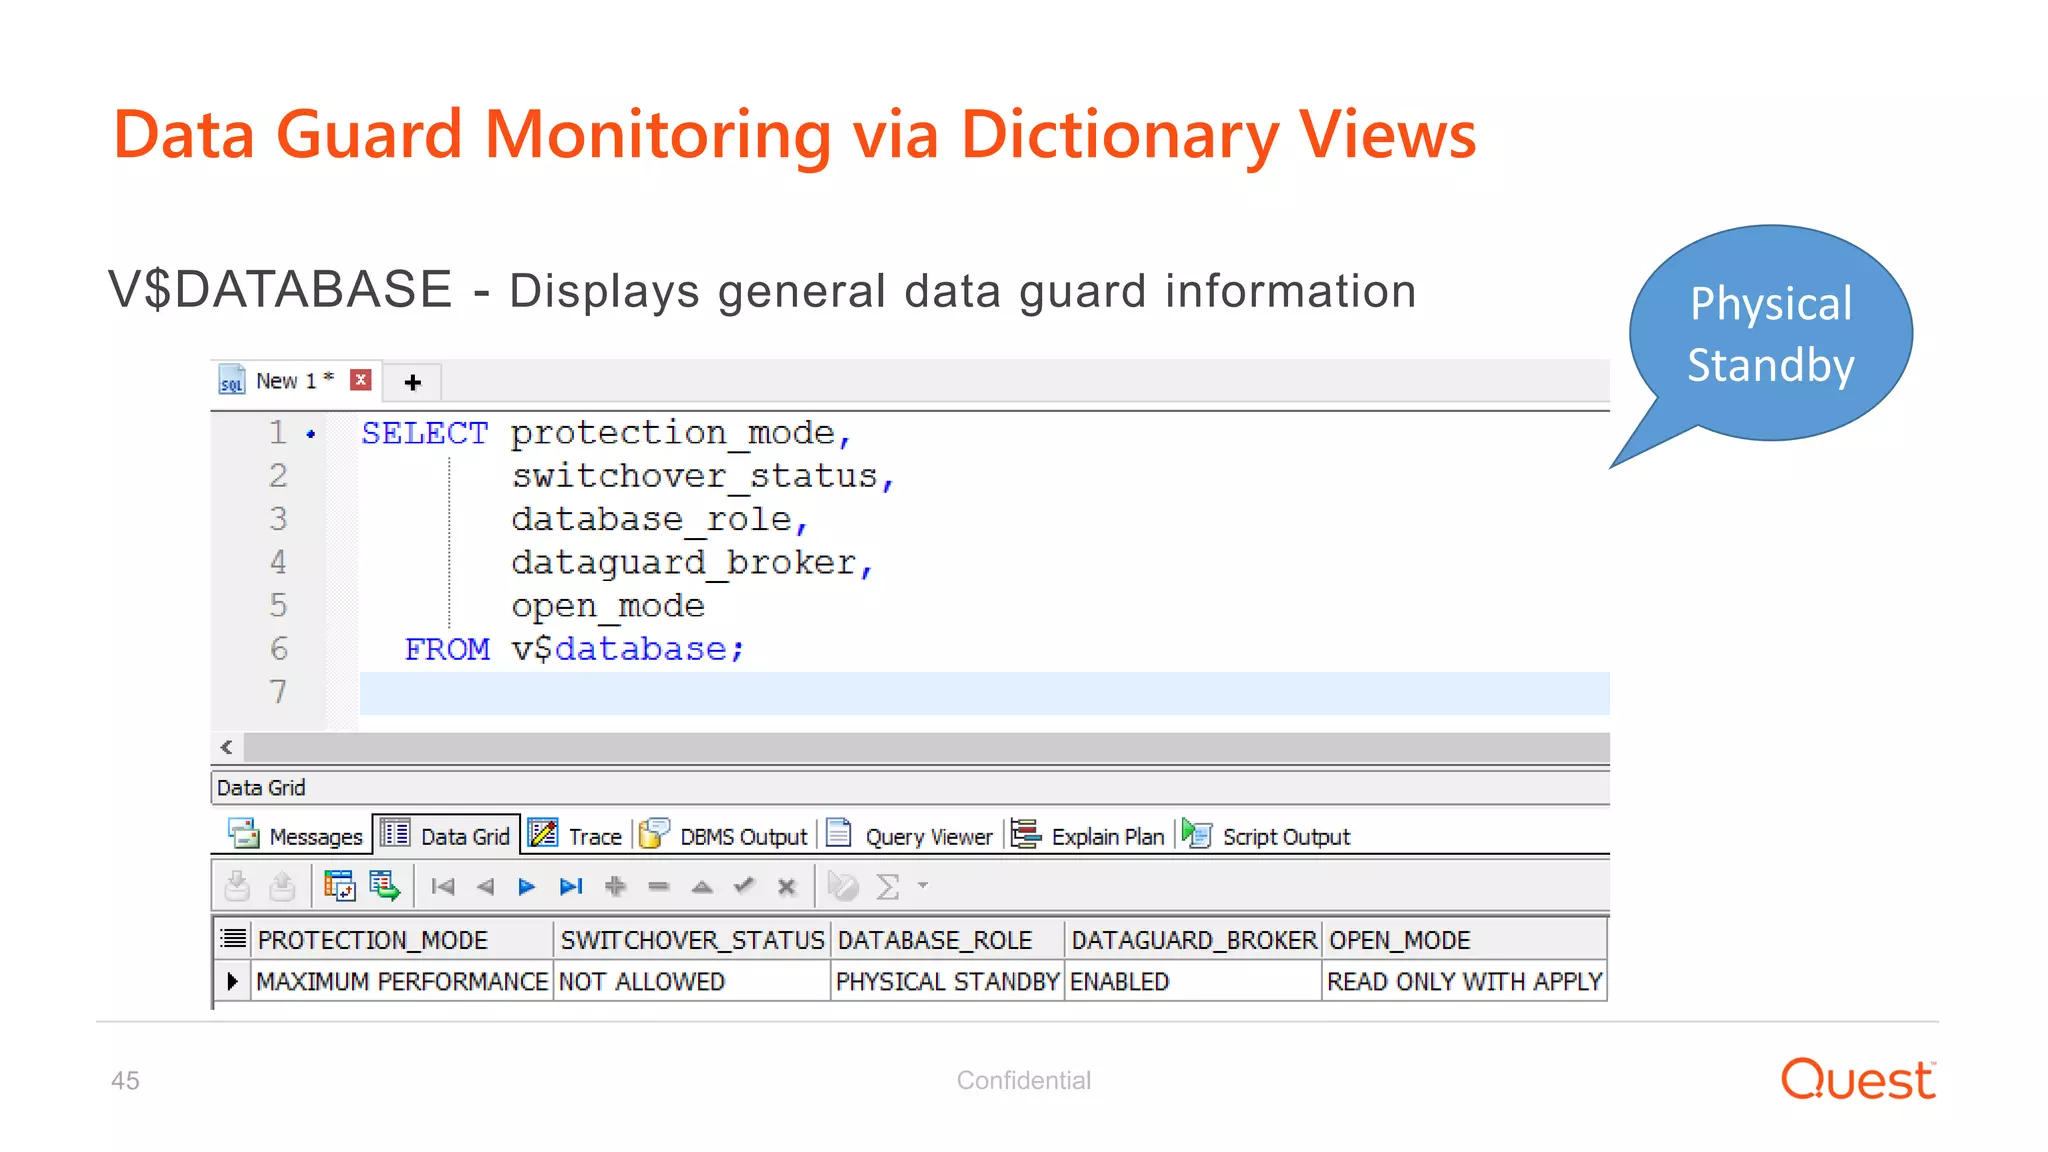Click switchover_status on line 2
Screen dimensions: 2048x1152
tap(694, 476)
